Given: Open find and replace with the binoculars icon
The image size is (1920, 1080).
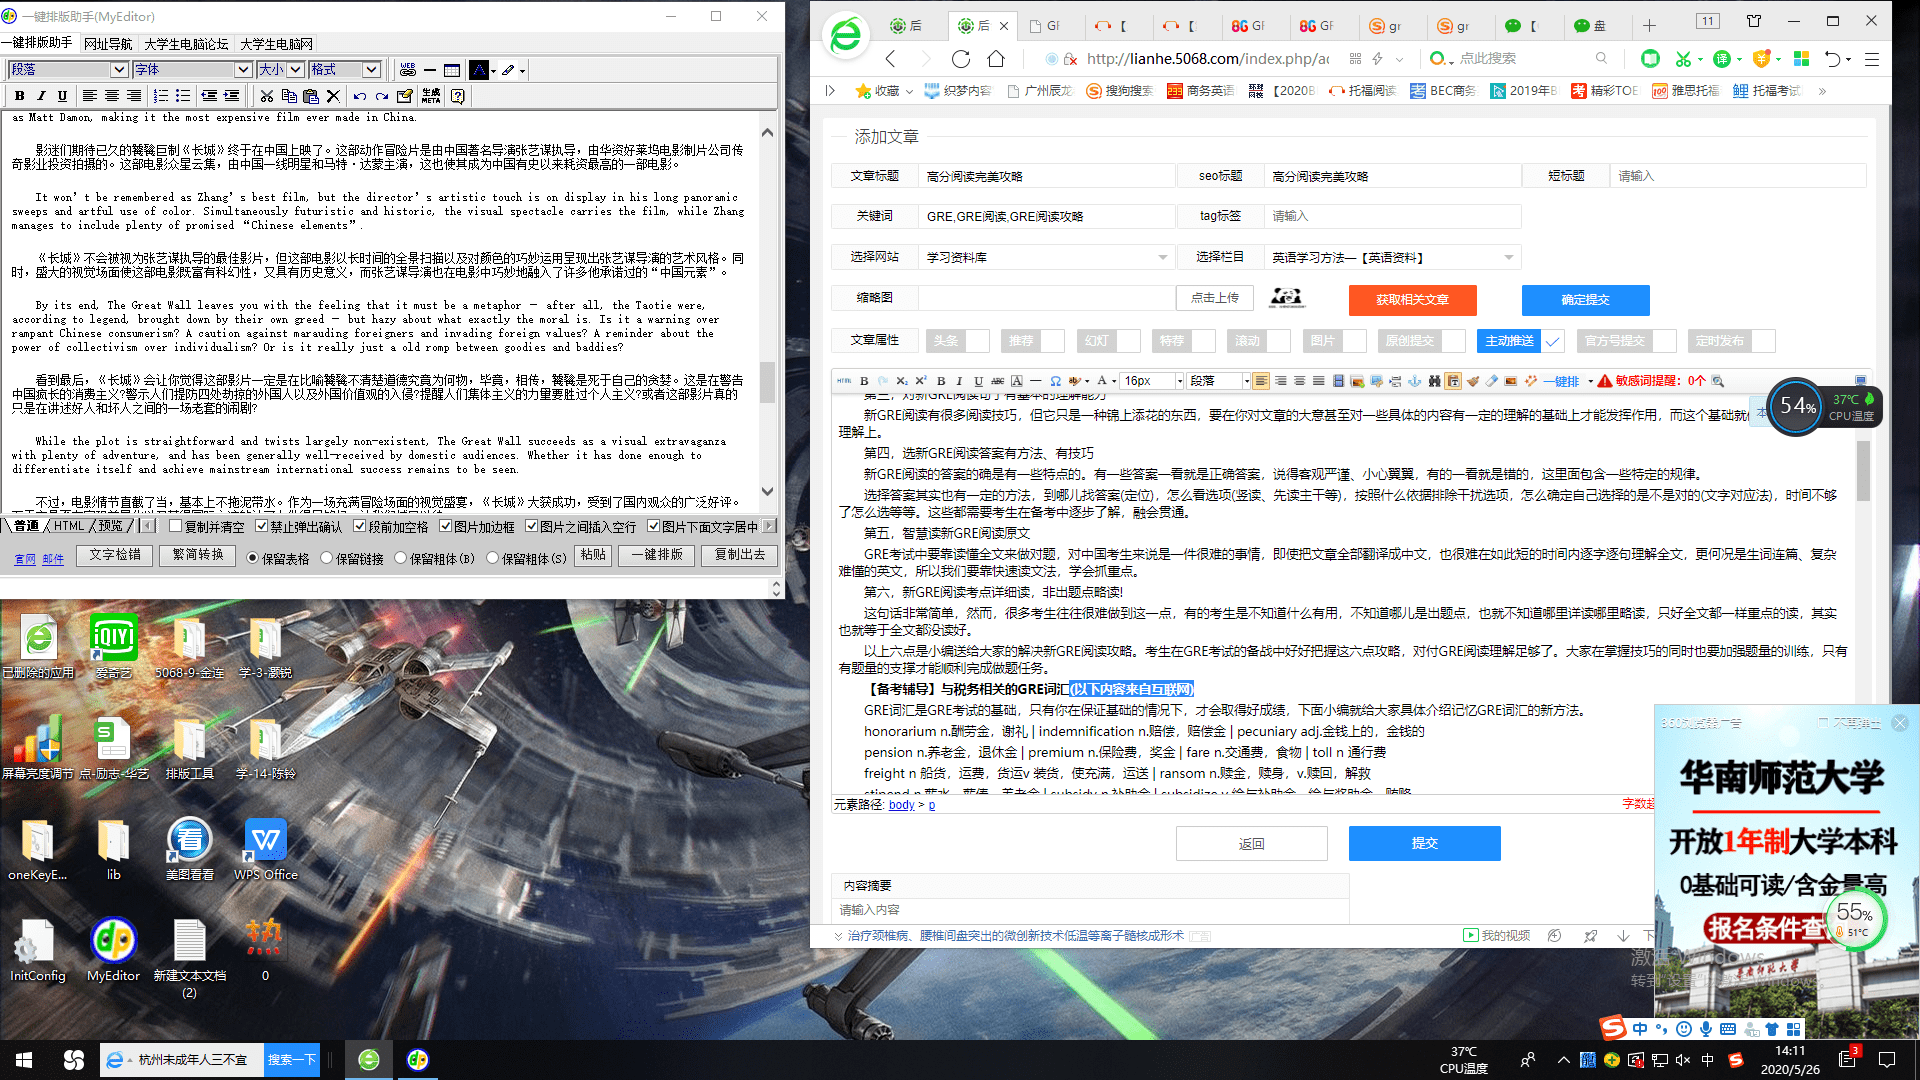Looking at the screenshot, I should [1436, 381].
